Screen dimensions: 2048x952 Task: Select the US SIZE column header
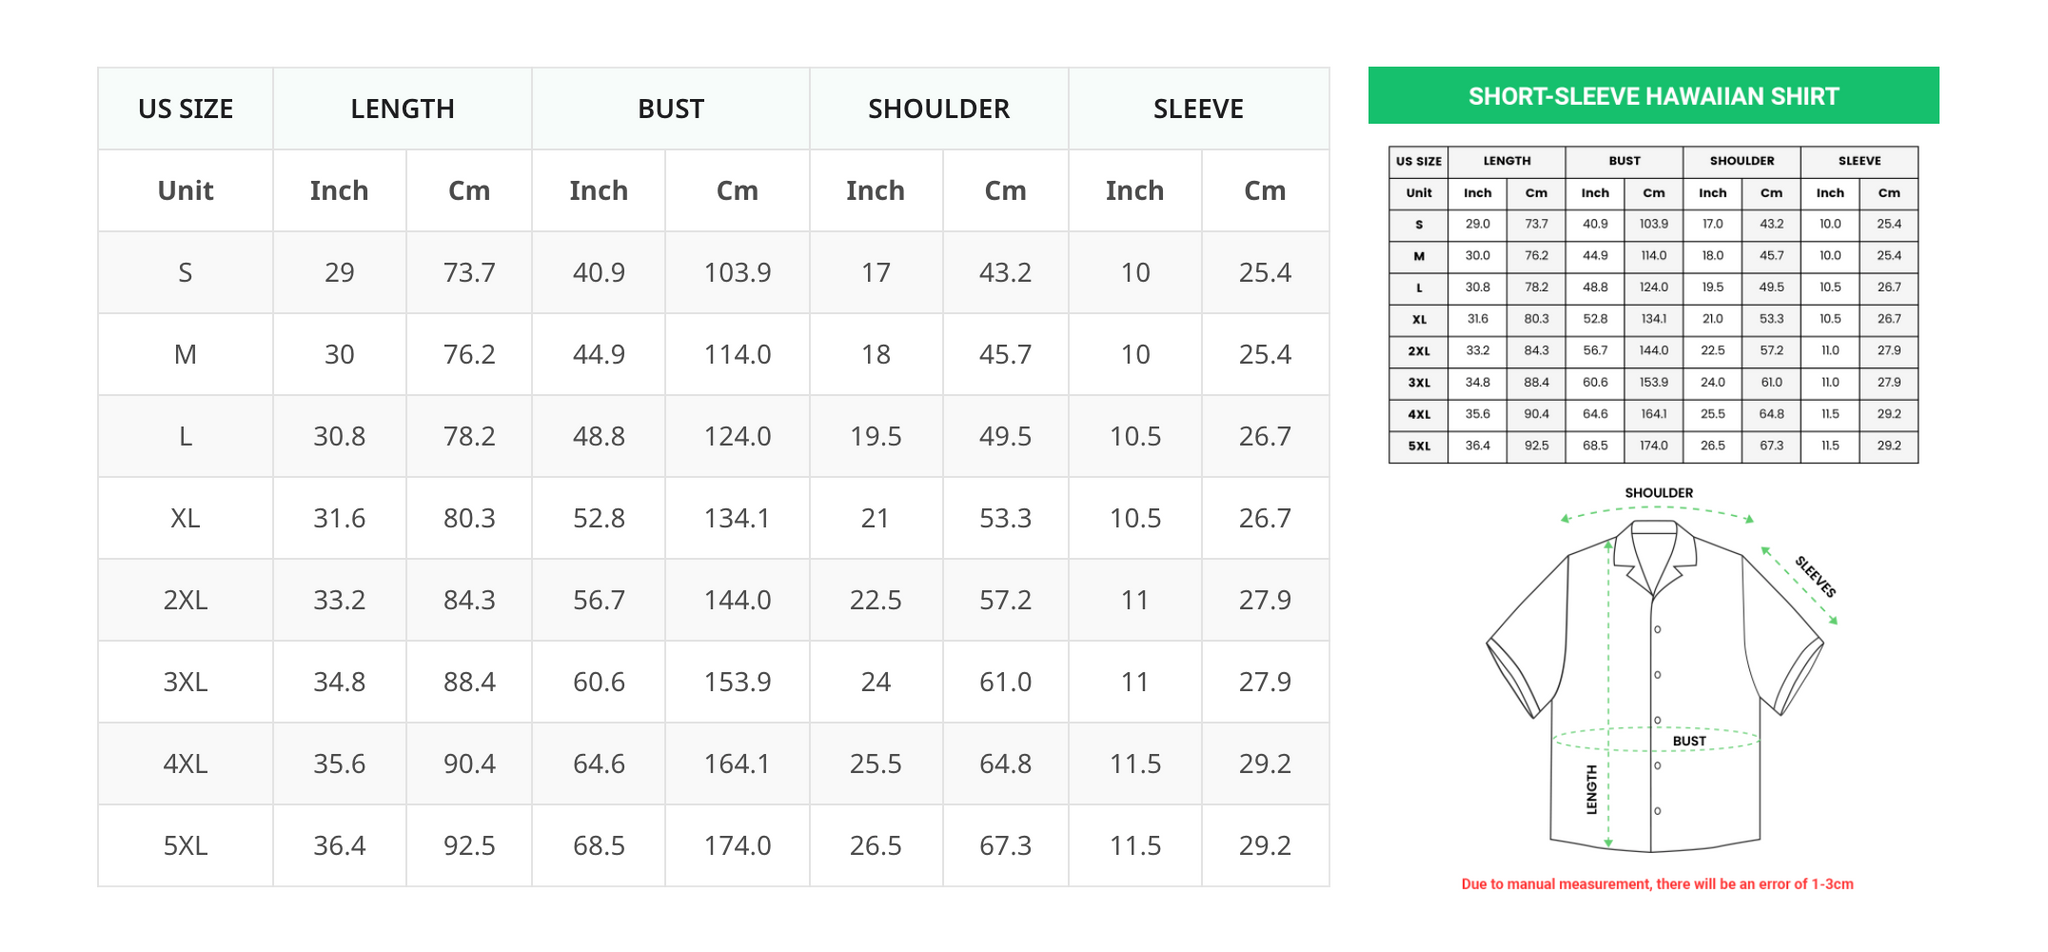(185, 109)
